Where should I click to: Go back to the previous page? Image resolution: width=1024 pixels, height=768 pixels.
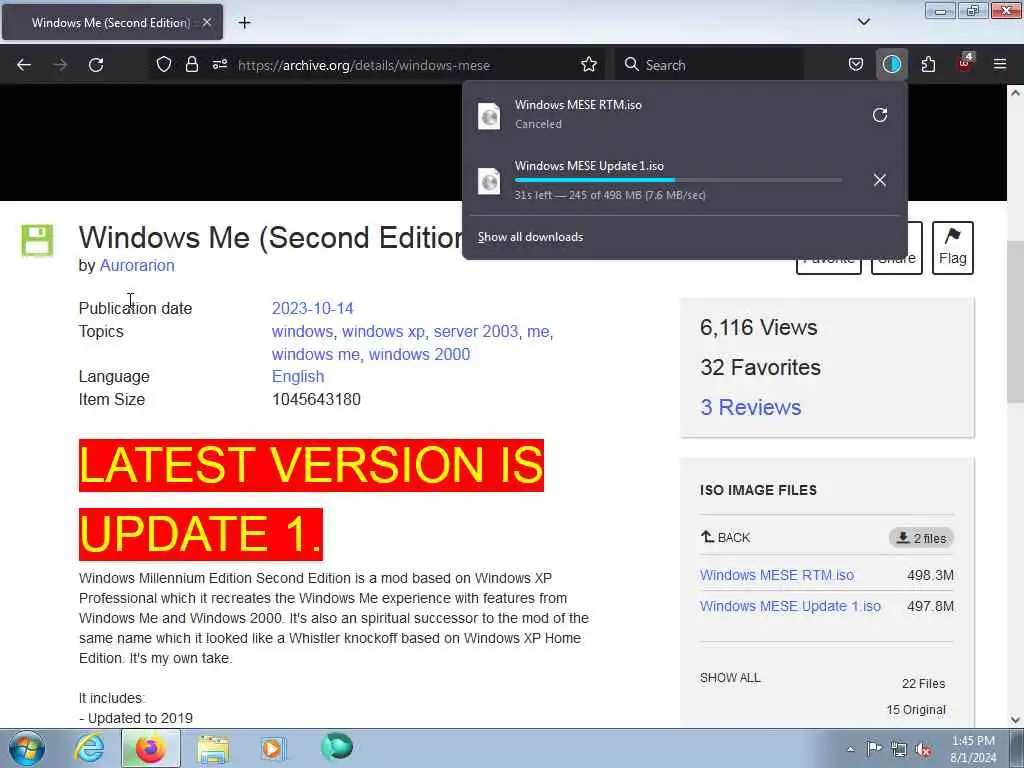click(x=24, y=65)
